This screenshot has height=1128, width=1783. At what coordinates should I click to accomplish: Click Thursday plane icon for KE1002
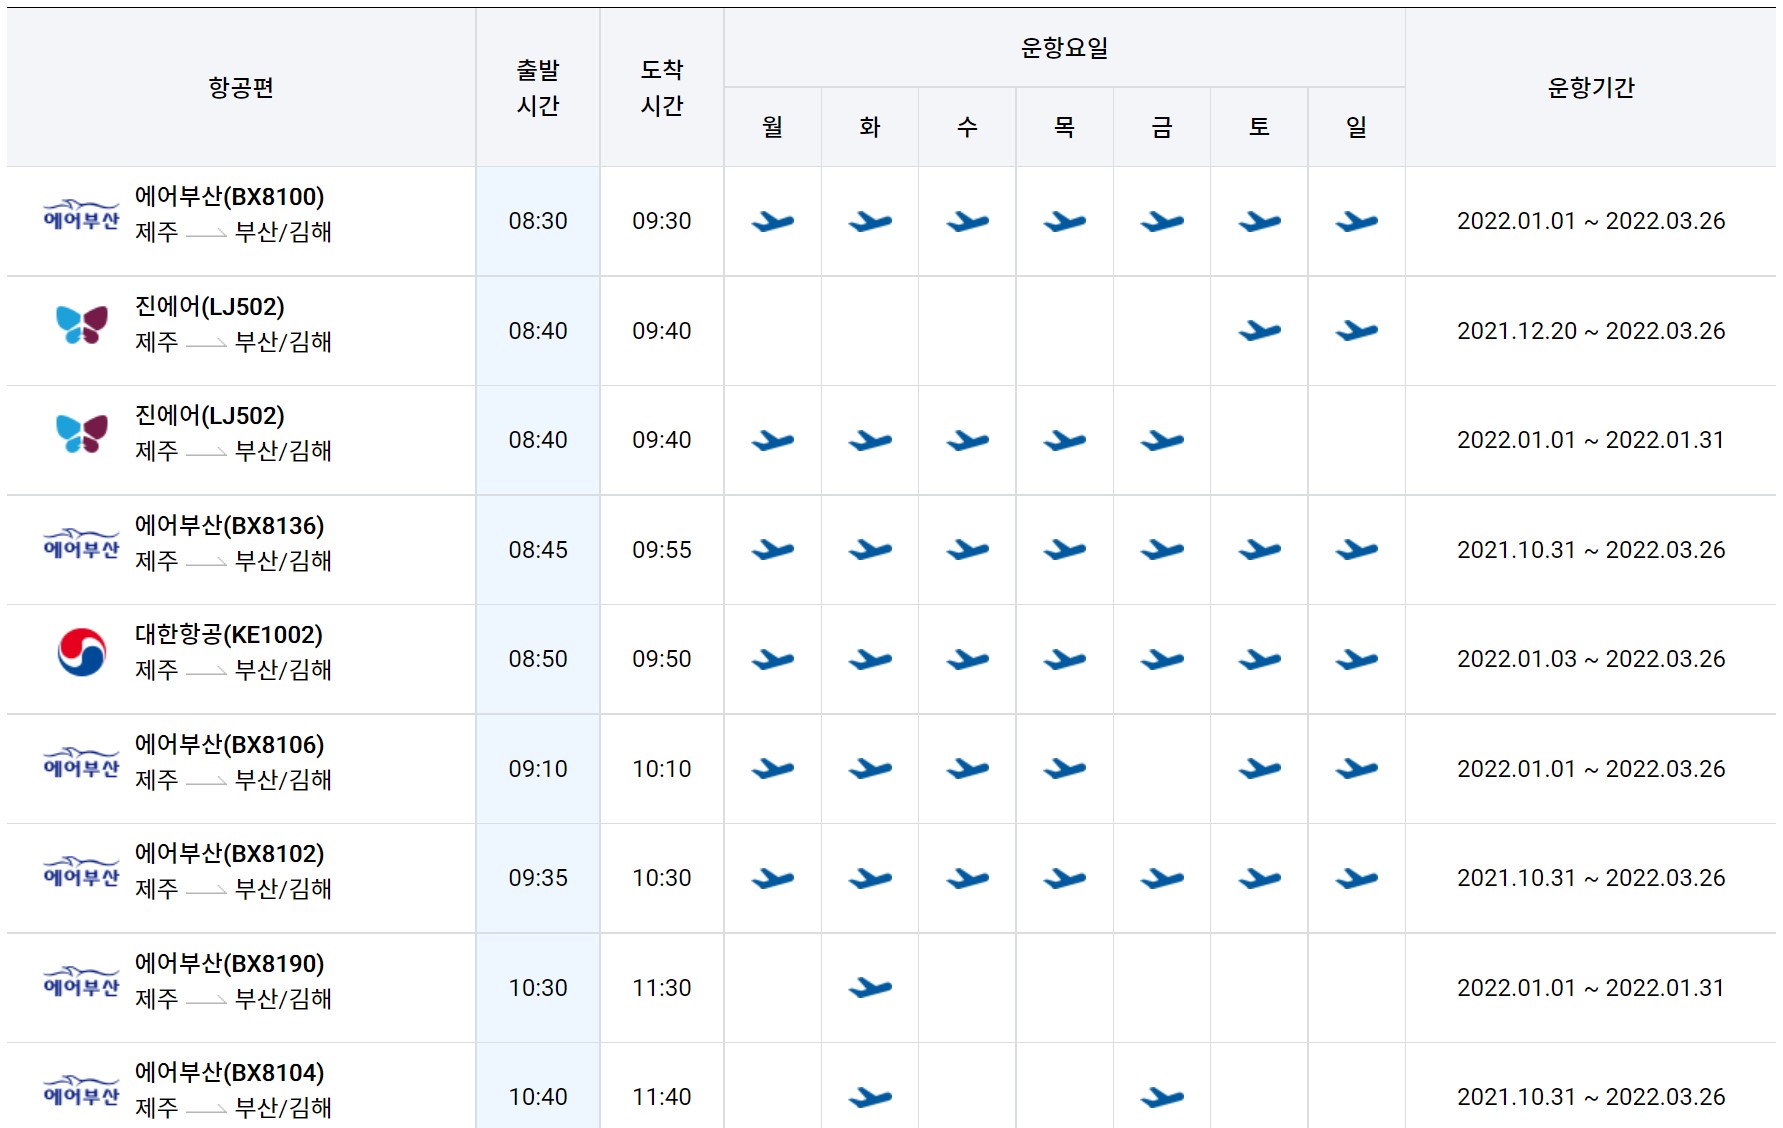pyautogui.click(x=1064, y=659)
